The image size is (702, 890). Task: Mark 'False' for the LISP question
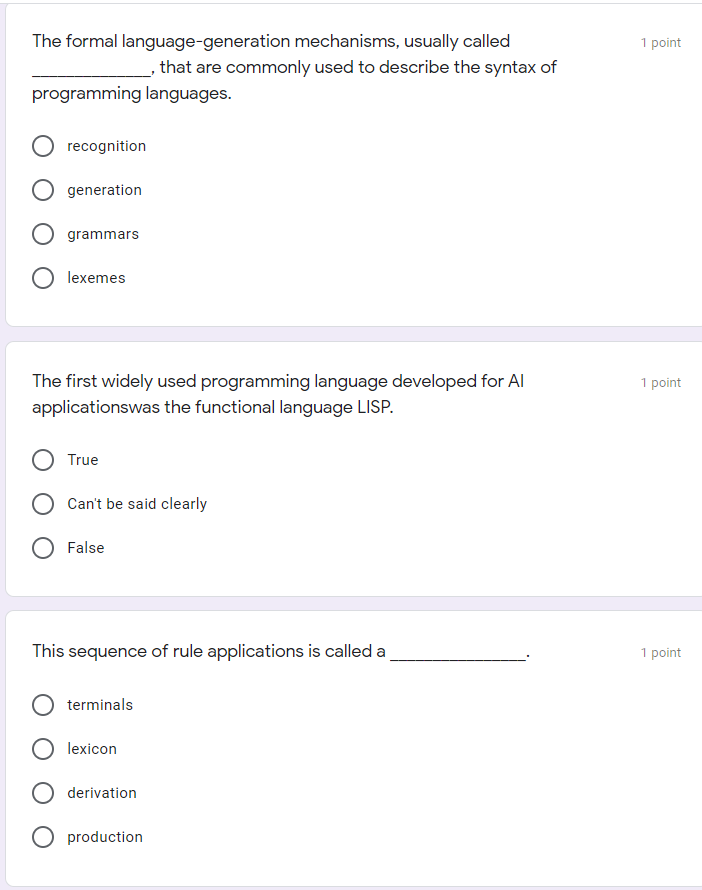pyautogui.click(x=43, y=548)
